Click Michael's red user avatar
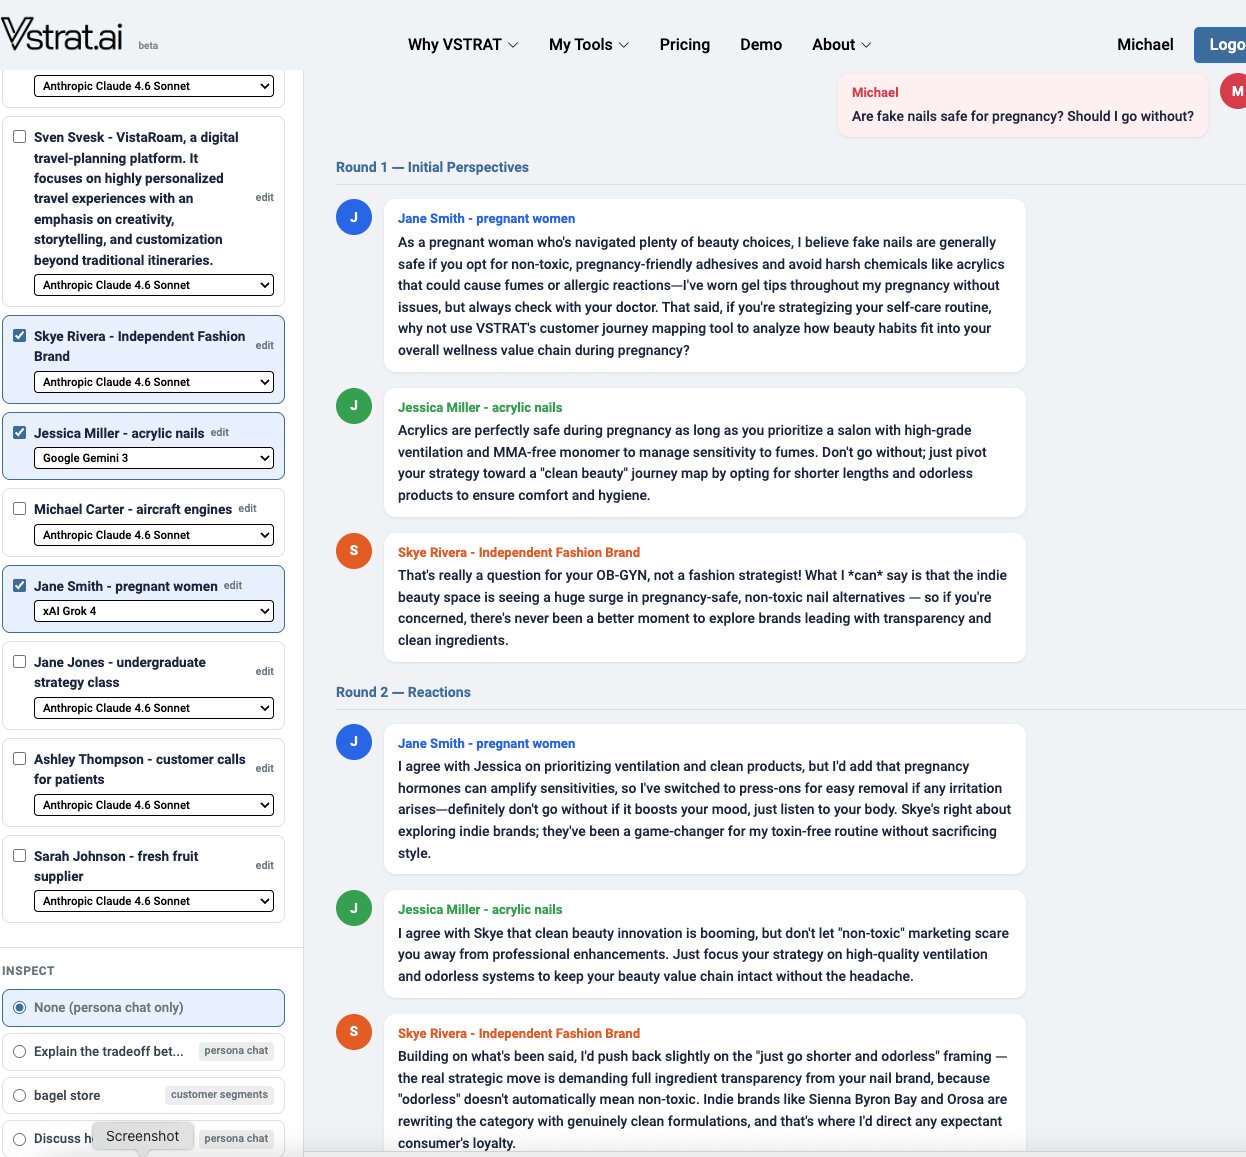 coord(1236,92)
